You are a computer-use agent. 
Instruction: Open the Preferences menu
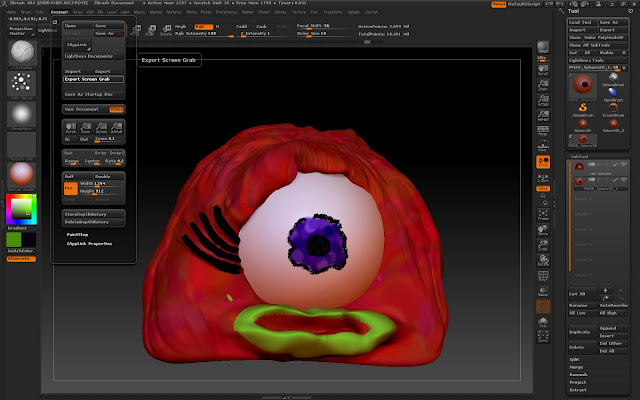[x=226, y=12]
